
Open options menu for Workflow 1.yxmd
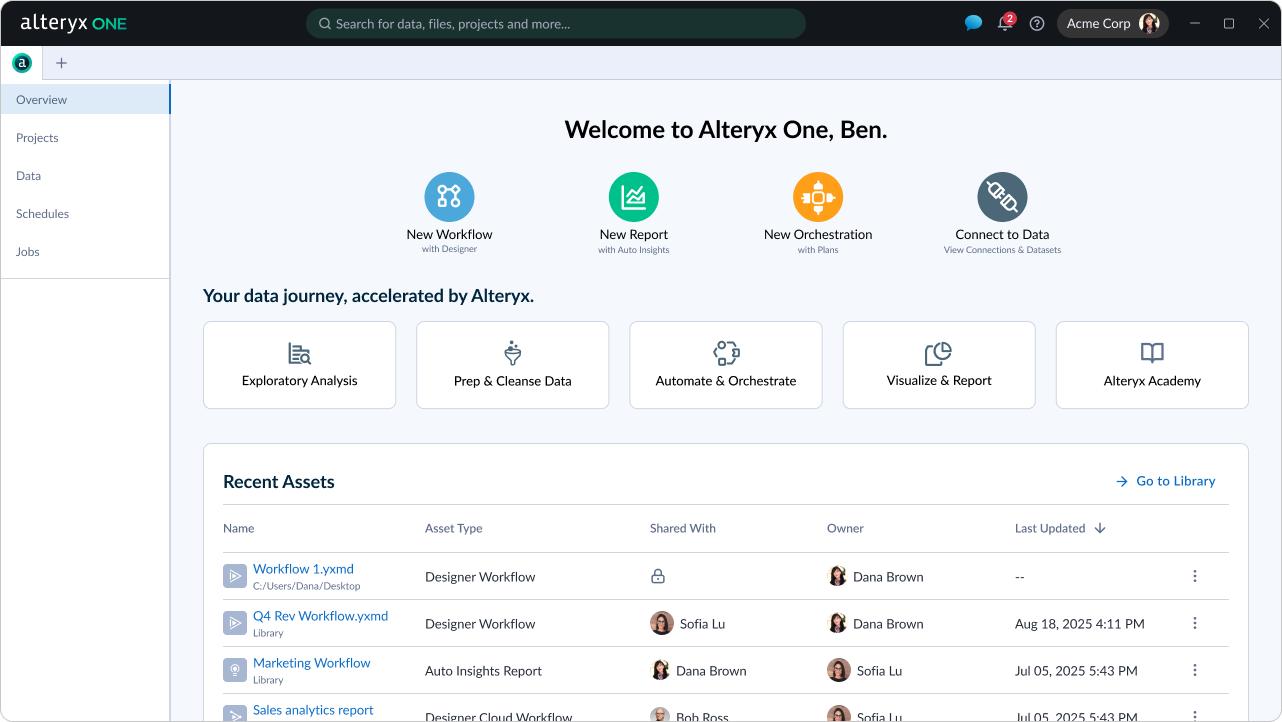[x=1194, y=576]
